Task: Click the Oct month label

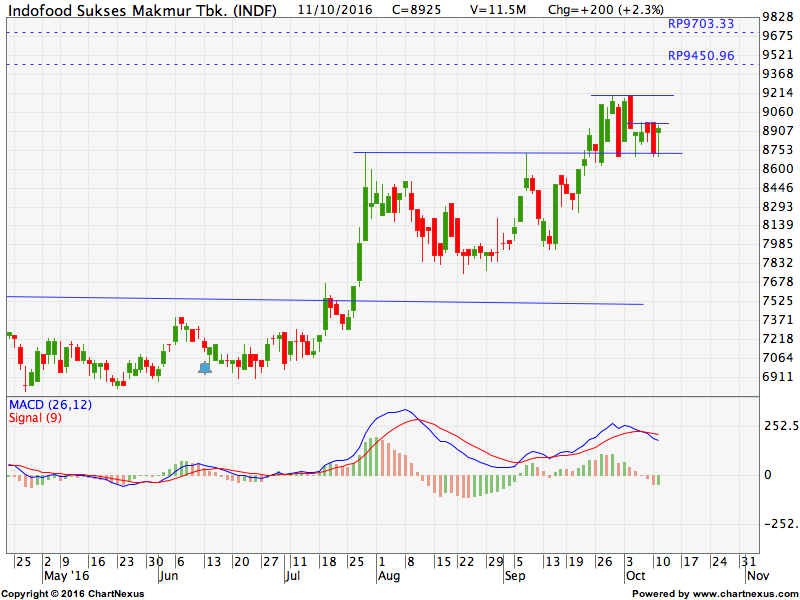Action: click(x=635, y=576)
